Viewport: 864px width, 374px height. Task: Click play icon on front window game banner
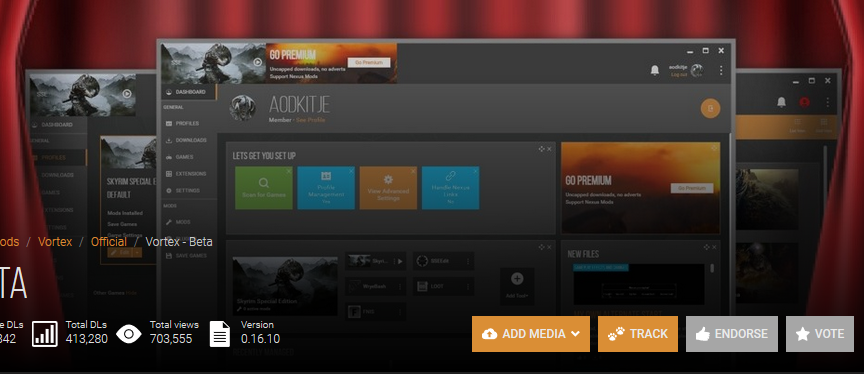257,63
